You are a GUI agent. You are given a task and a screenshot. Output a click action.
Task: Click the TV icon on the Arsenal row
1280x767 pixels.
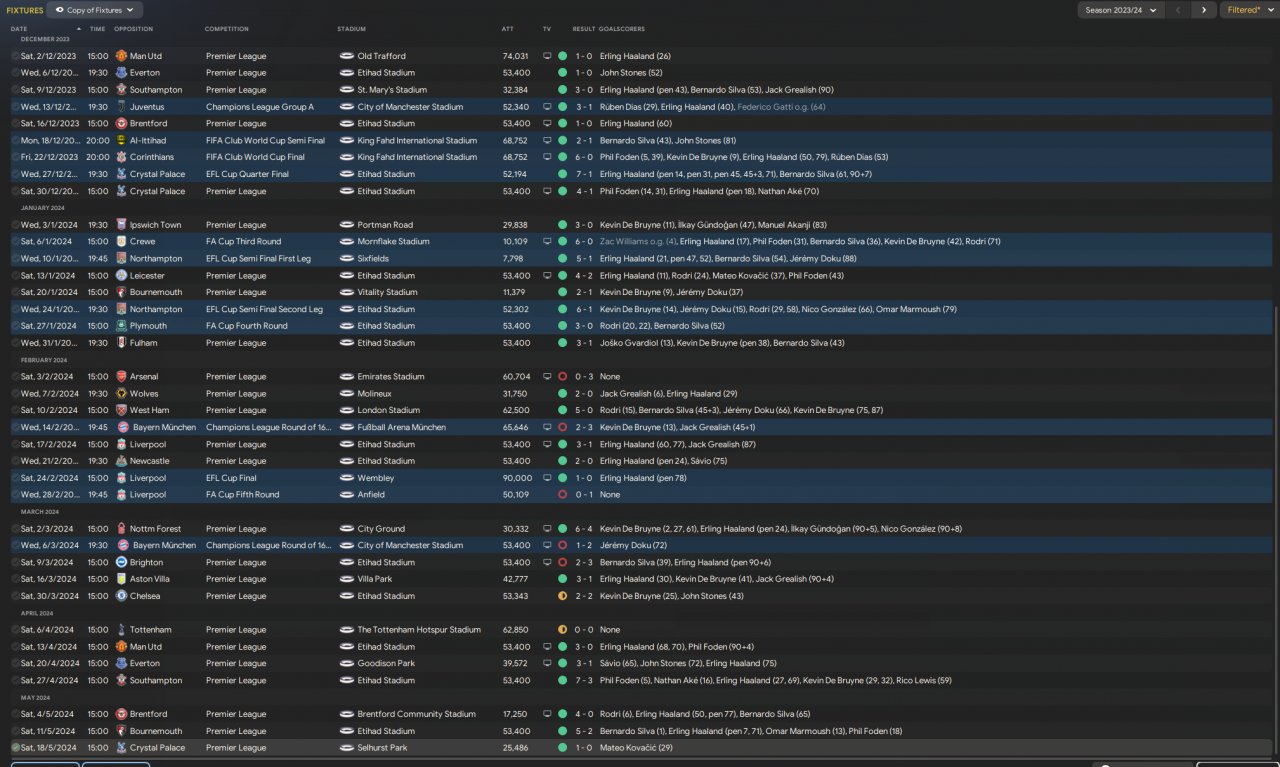coord(547,377)
